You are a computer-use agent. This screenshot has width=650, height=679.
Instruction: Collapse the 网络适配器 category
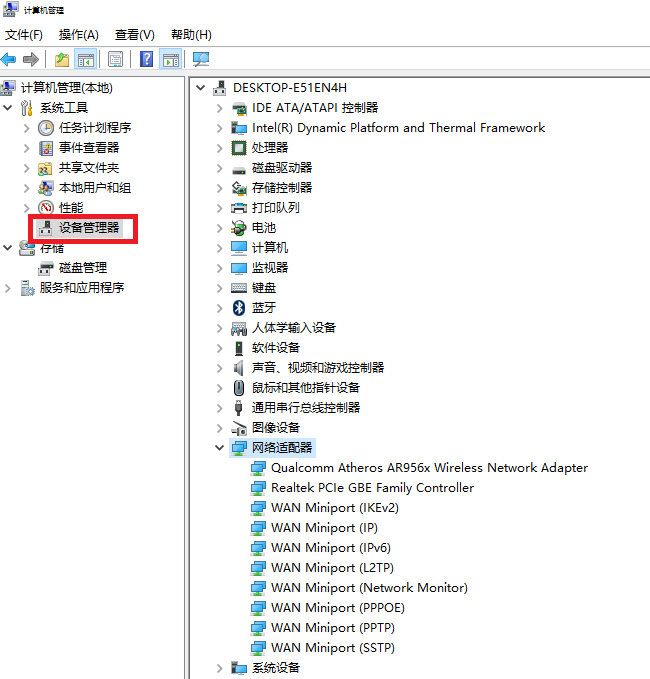pyautogui.click(x=220, y=447)
